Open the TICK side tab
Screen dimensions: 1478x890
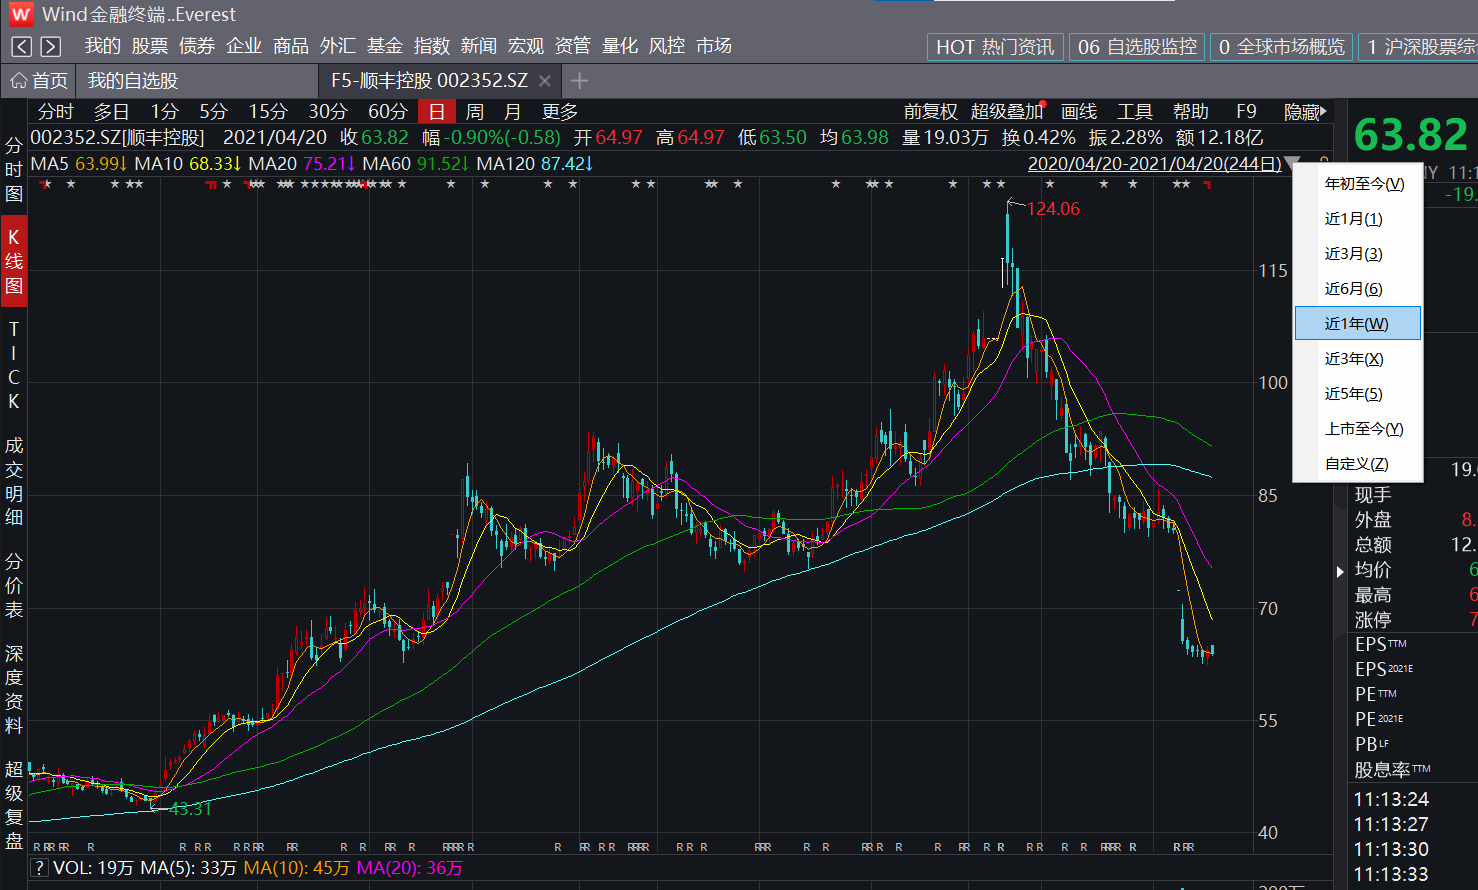[x=14, y=365]
